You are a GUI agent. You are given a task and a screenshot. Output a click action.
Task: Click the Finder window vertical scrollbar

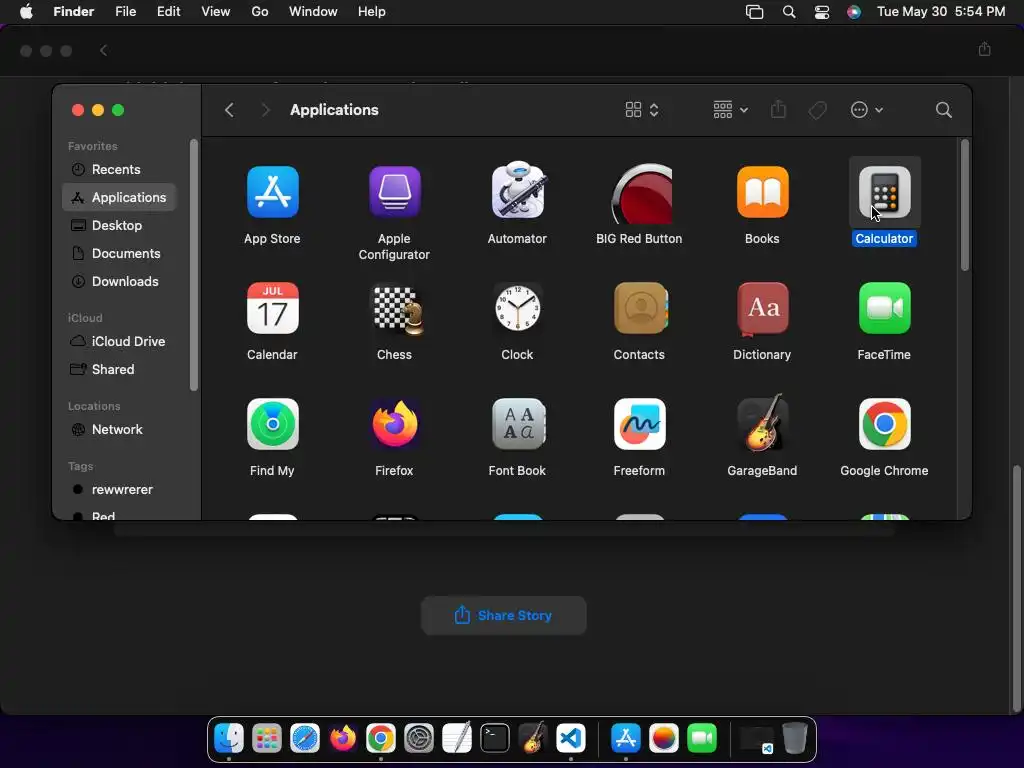(965, 205)
